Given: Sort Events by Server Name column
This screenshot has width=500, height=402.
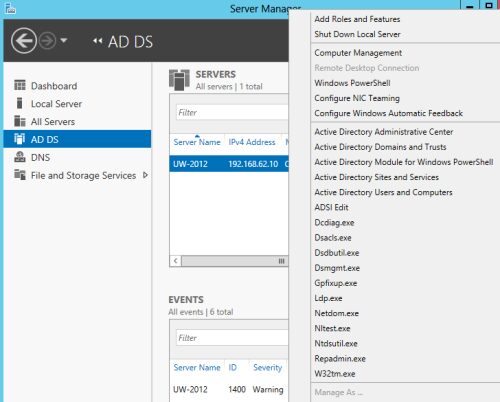Looking at the screenshot, I should tap(197, 367).
